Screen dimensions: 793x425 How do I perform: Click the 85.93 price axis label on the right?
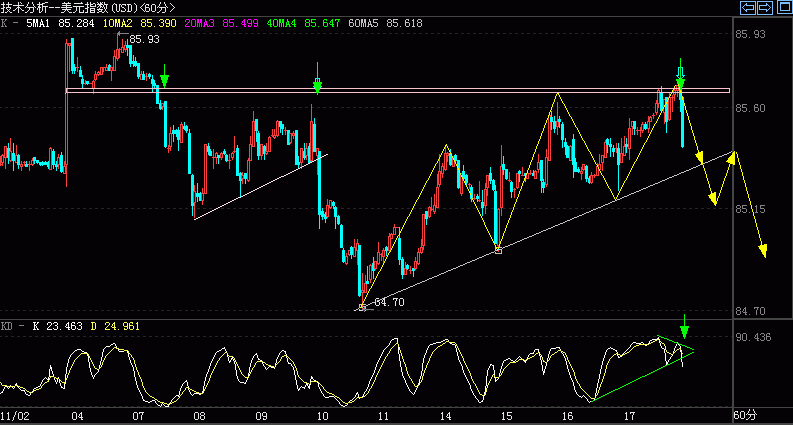click(x=751, y=34)
